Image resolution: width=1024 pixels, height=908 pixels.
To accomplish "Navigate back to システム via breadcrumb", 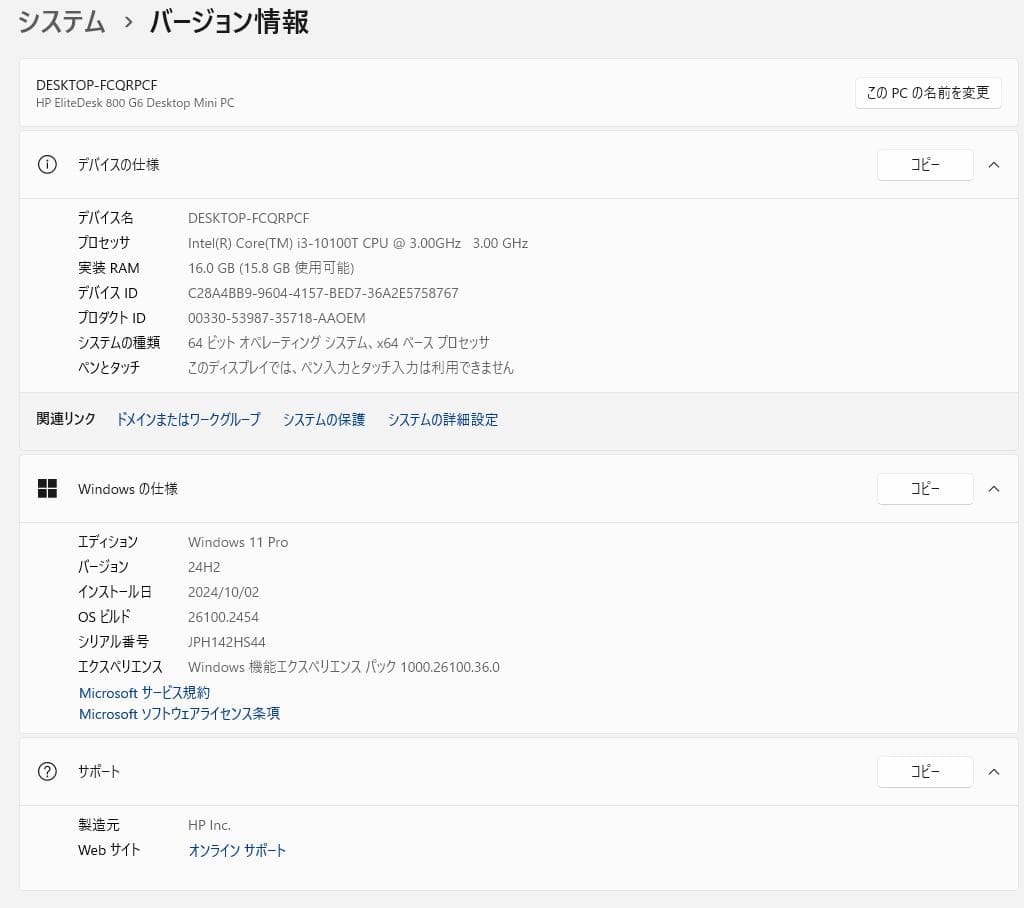I will point(61,21).
